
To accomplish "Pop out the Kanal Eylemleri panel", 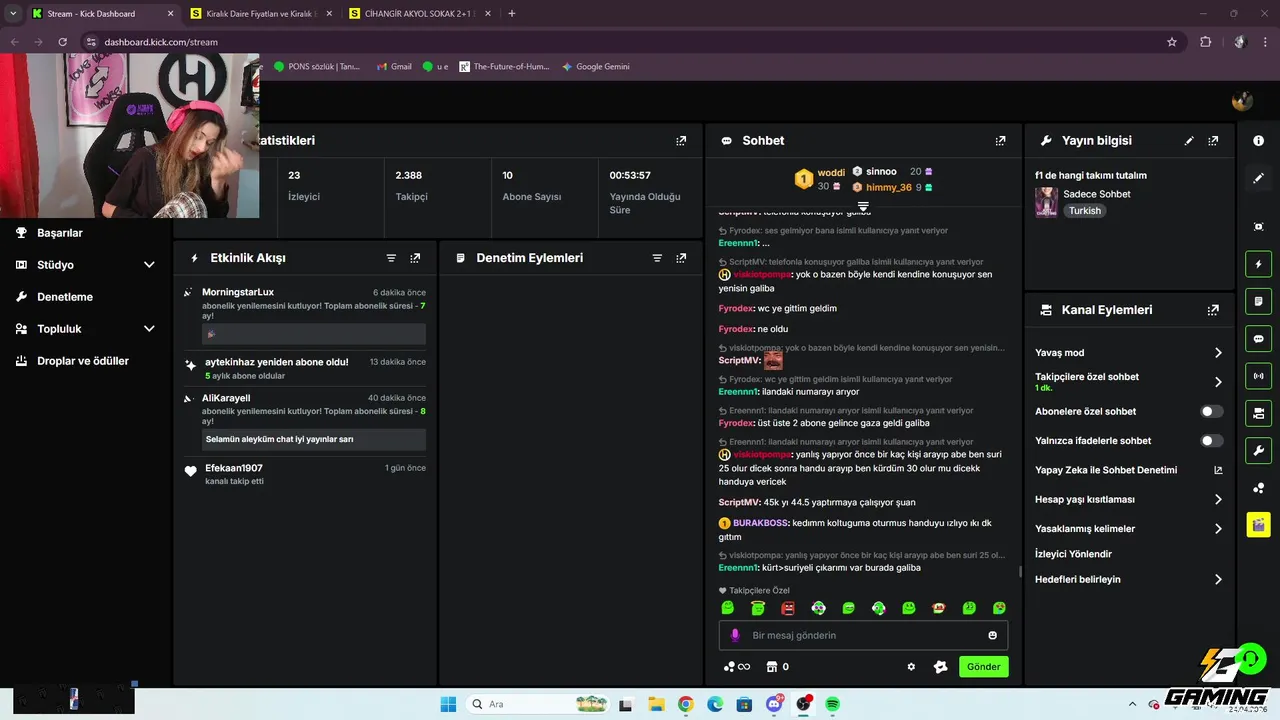I will click(x=1213, y=310).
